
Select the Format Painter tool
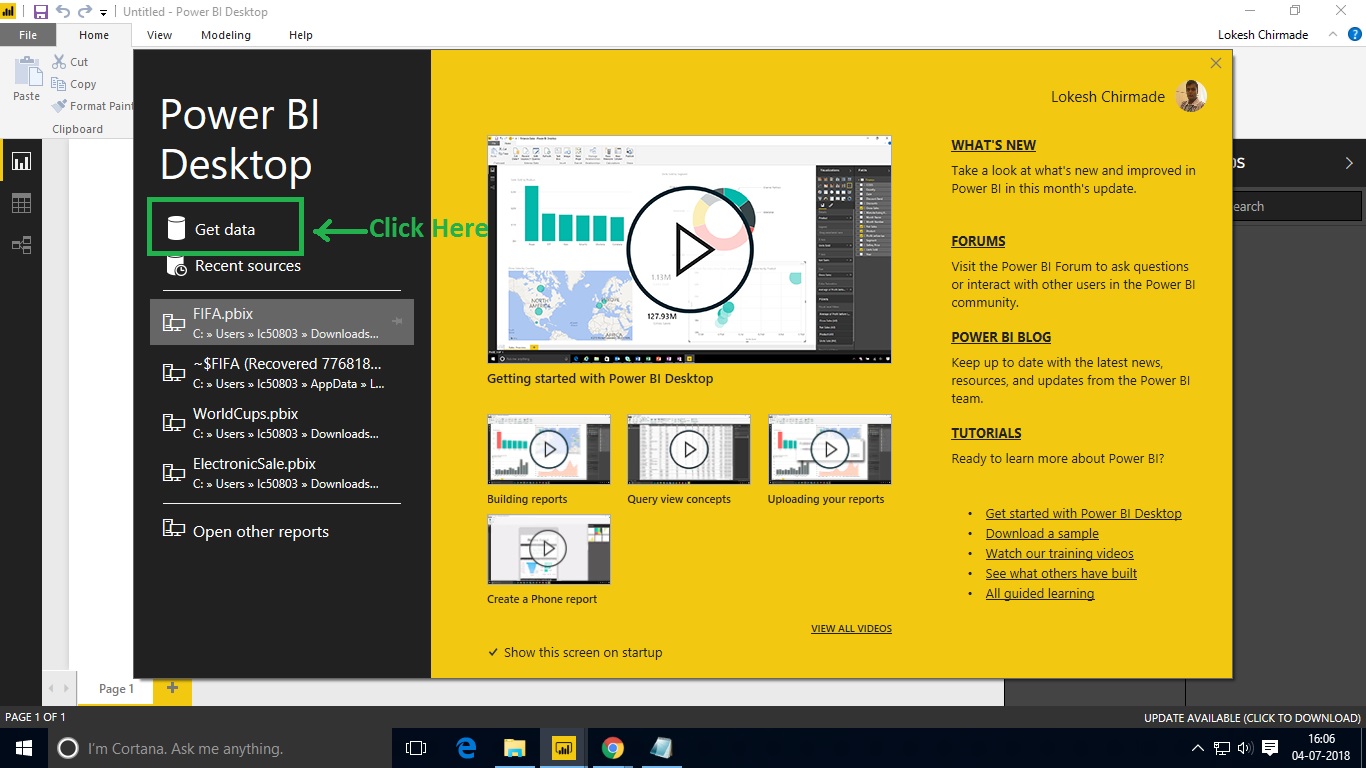(58, 106)
